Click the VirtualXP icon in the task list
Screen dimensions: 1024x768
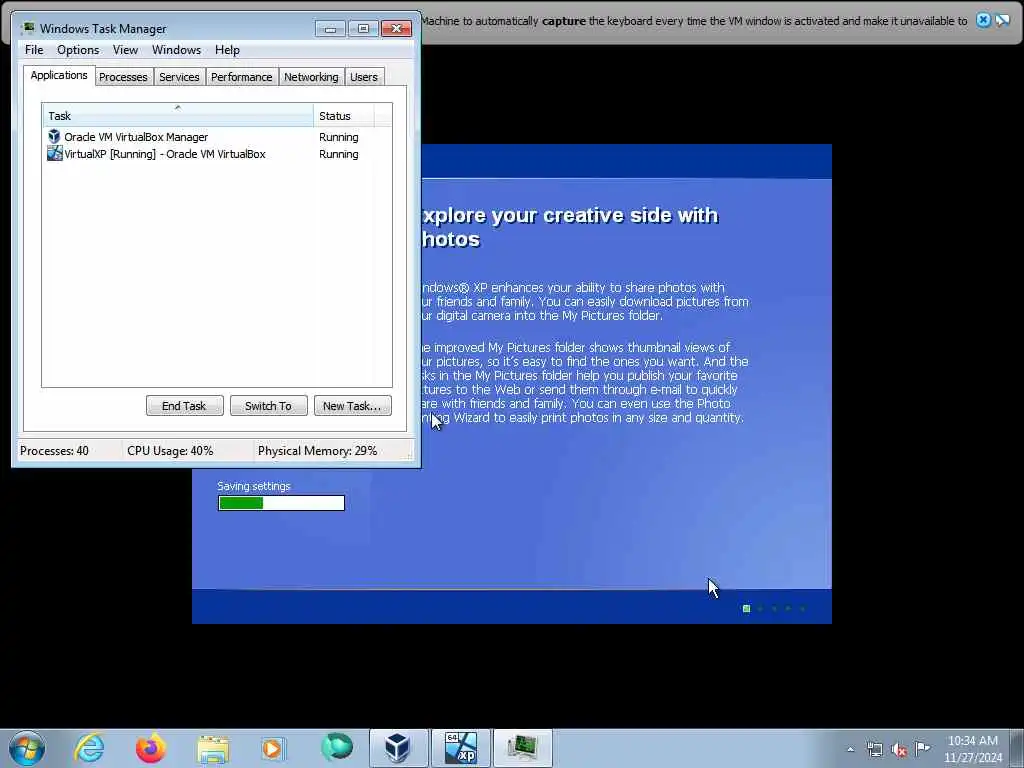pos(55,153)
